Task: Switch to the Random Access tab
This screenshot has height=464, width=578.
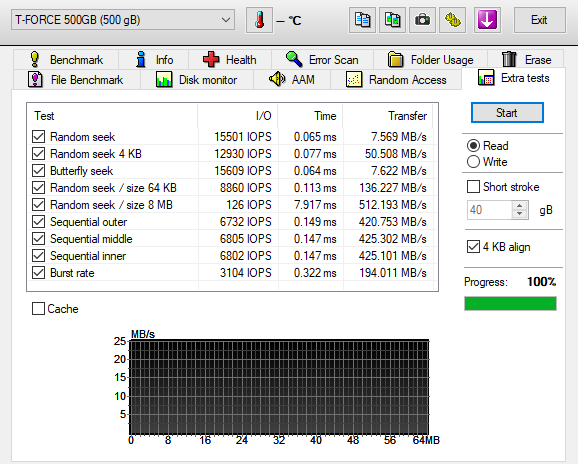Action: (396, 80)
